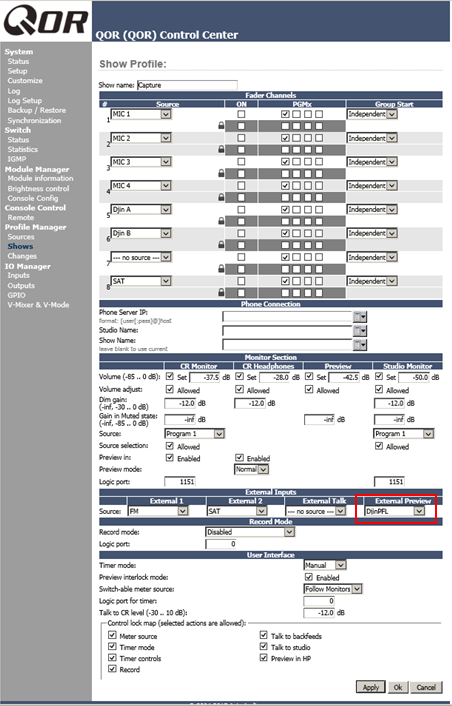Click Logic port for timer field
The height and width of the screenshot is (706, 452).
coord(319,601)
